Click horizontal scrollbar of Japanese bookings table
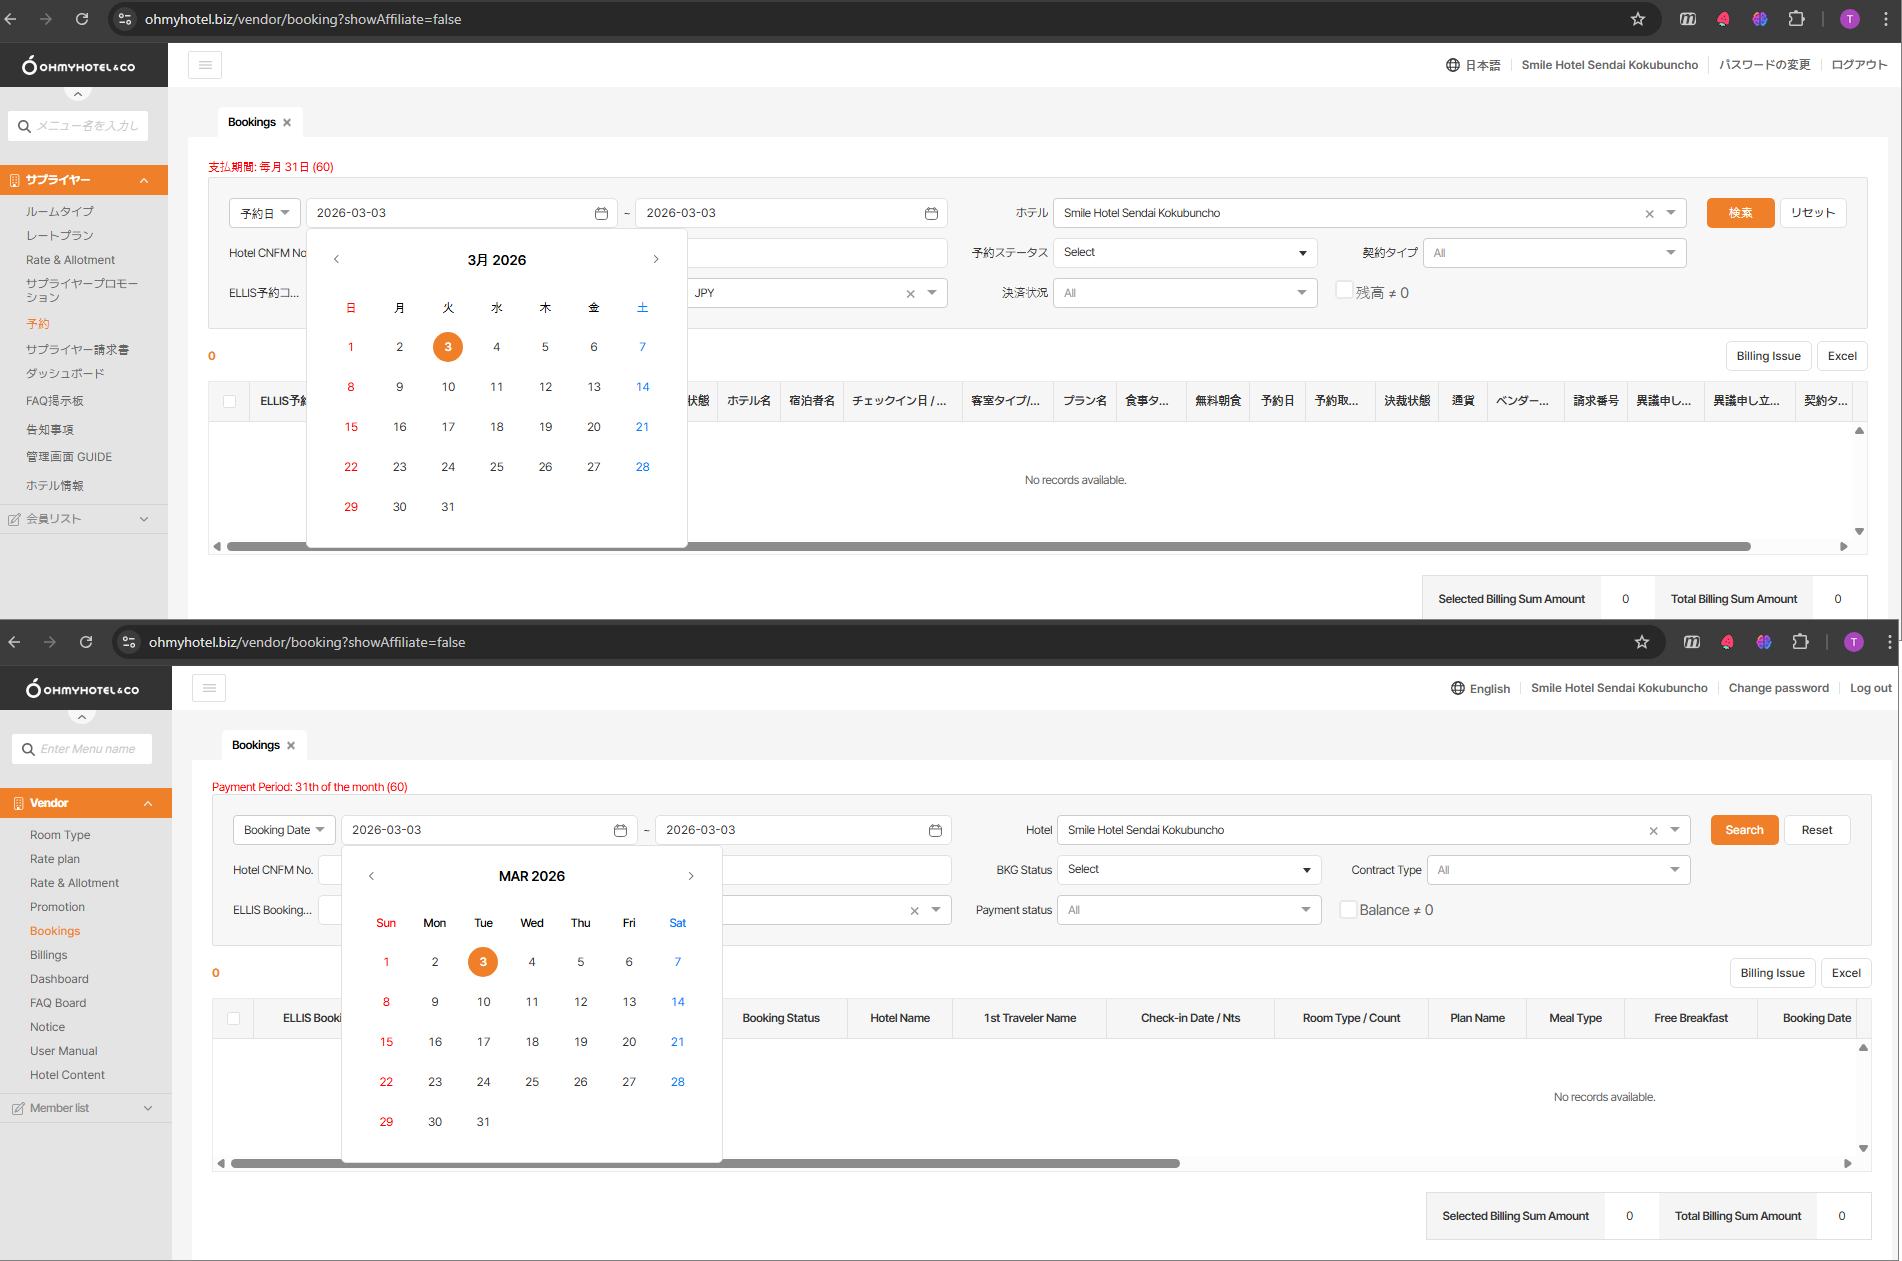The width and height of the screenshot is (1902, 1261). tap(988, 547)
